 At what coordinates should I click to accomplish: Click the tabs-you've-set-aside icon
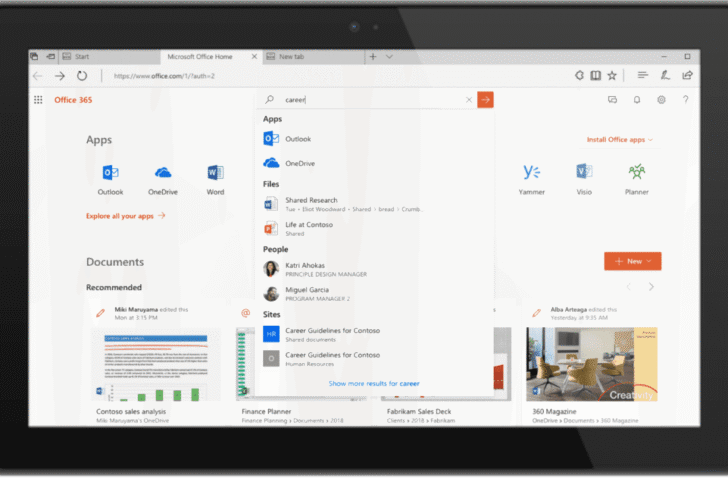[x=34, y=57]
